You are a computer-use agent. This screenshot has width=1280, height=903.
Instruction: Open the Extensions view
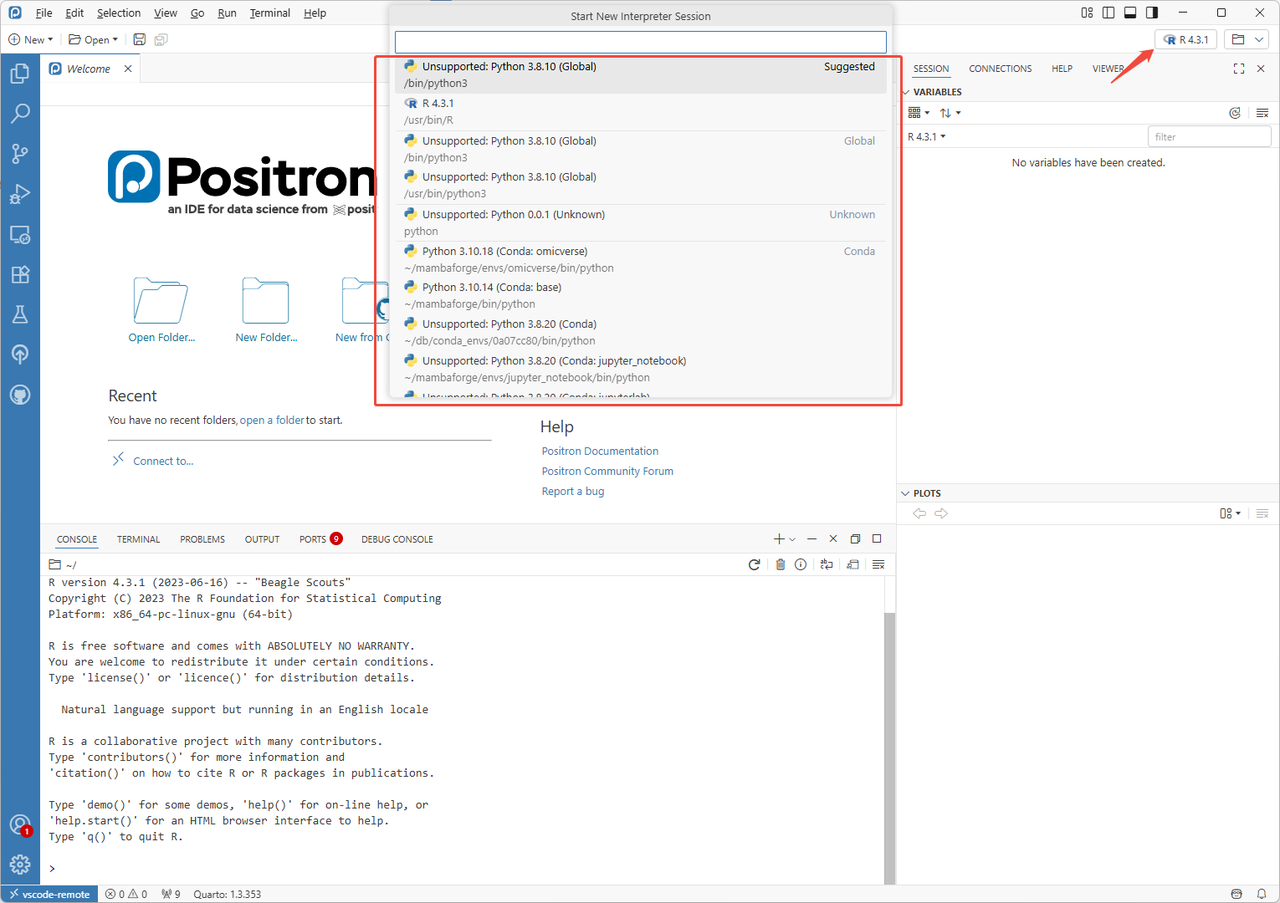tap(20, 274)
